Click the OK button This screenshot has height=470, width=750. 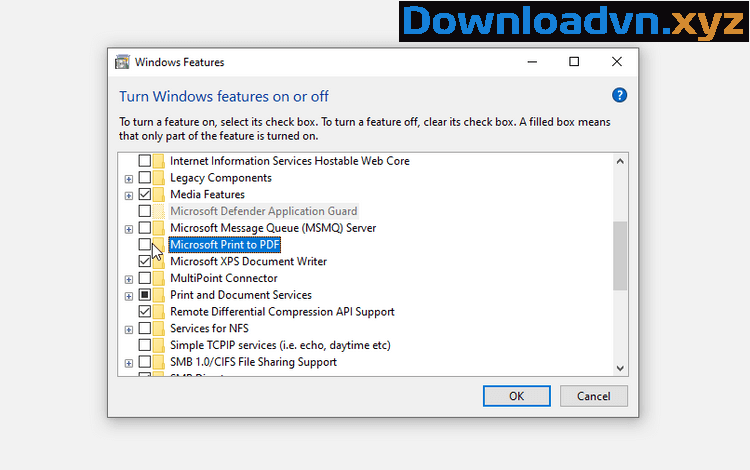517,396
